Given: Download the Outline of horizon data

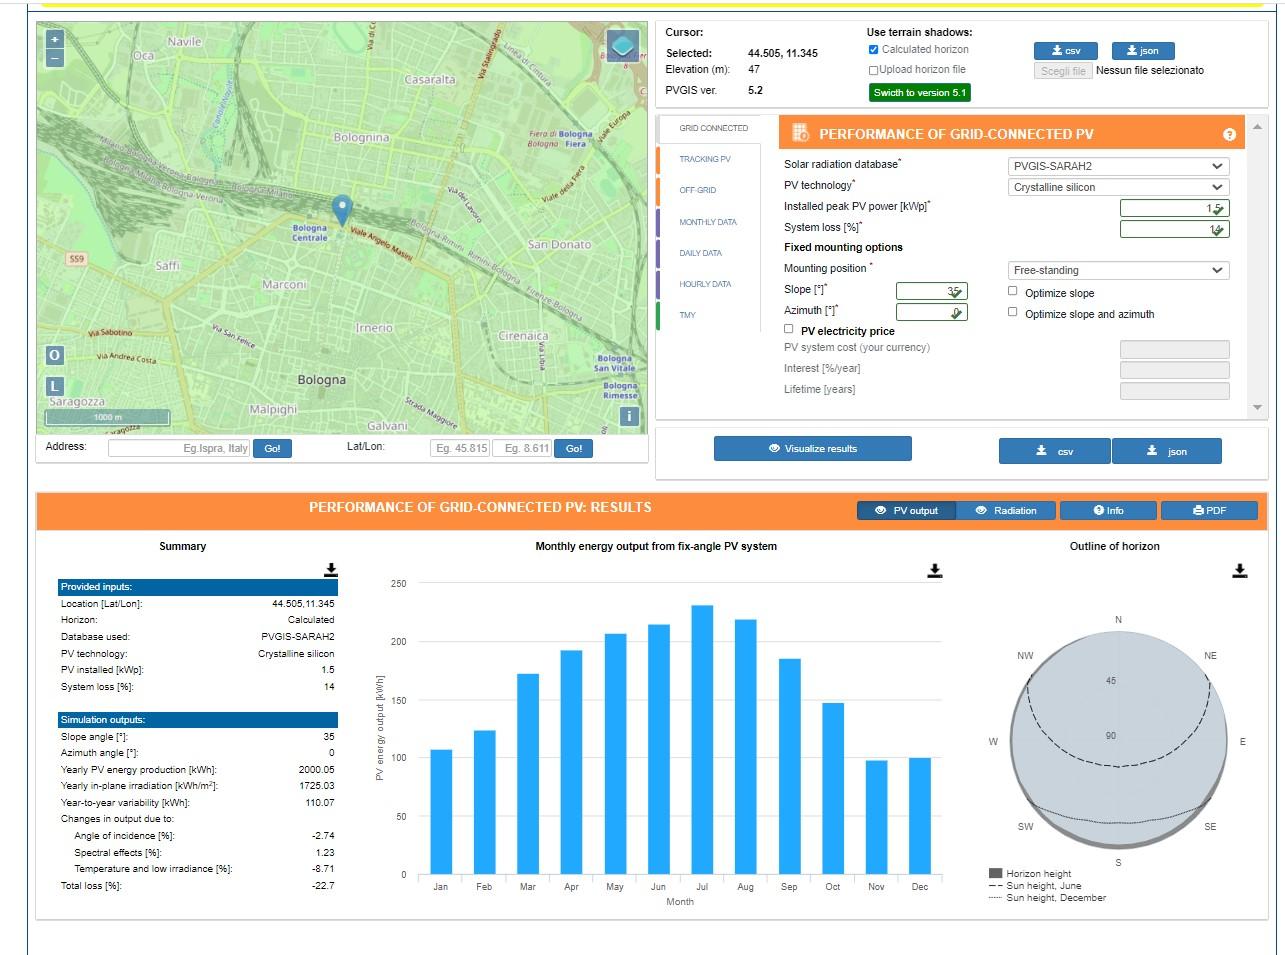Looking at the screenshot, I should [1240, 570].
